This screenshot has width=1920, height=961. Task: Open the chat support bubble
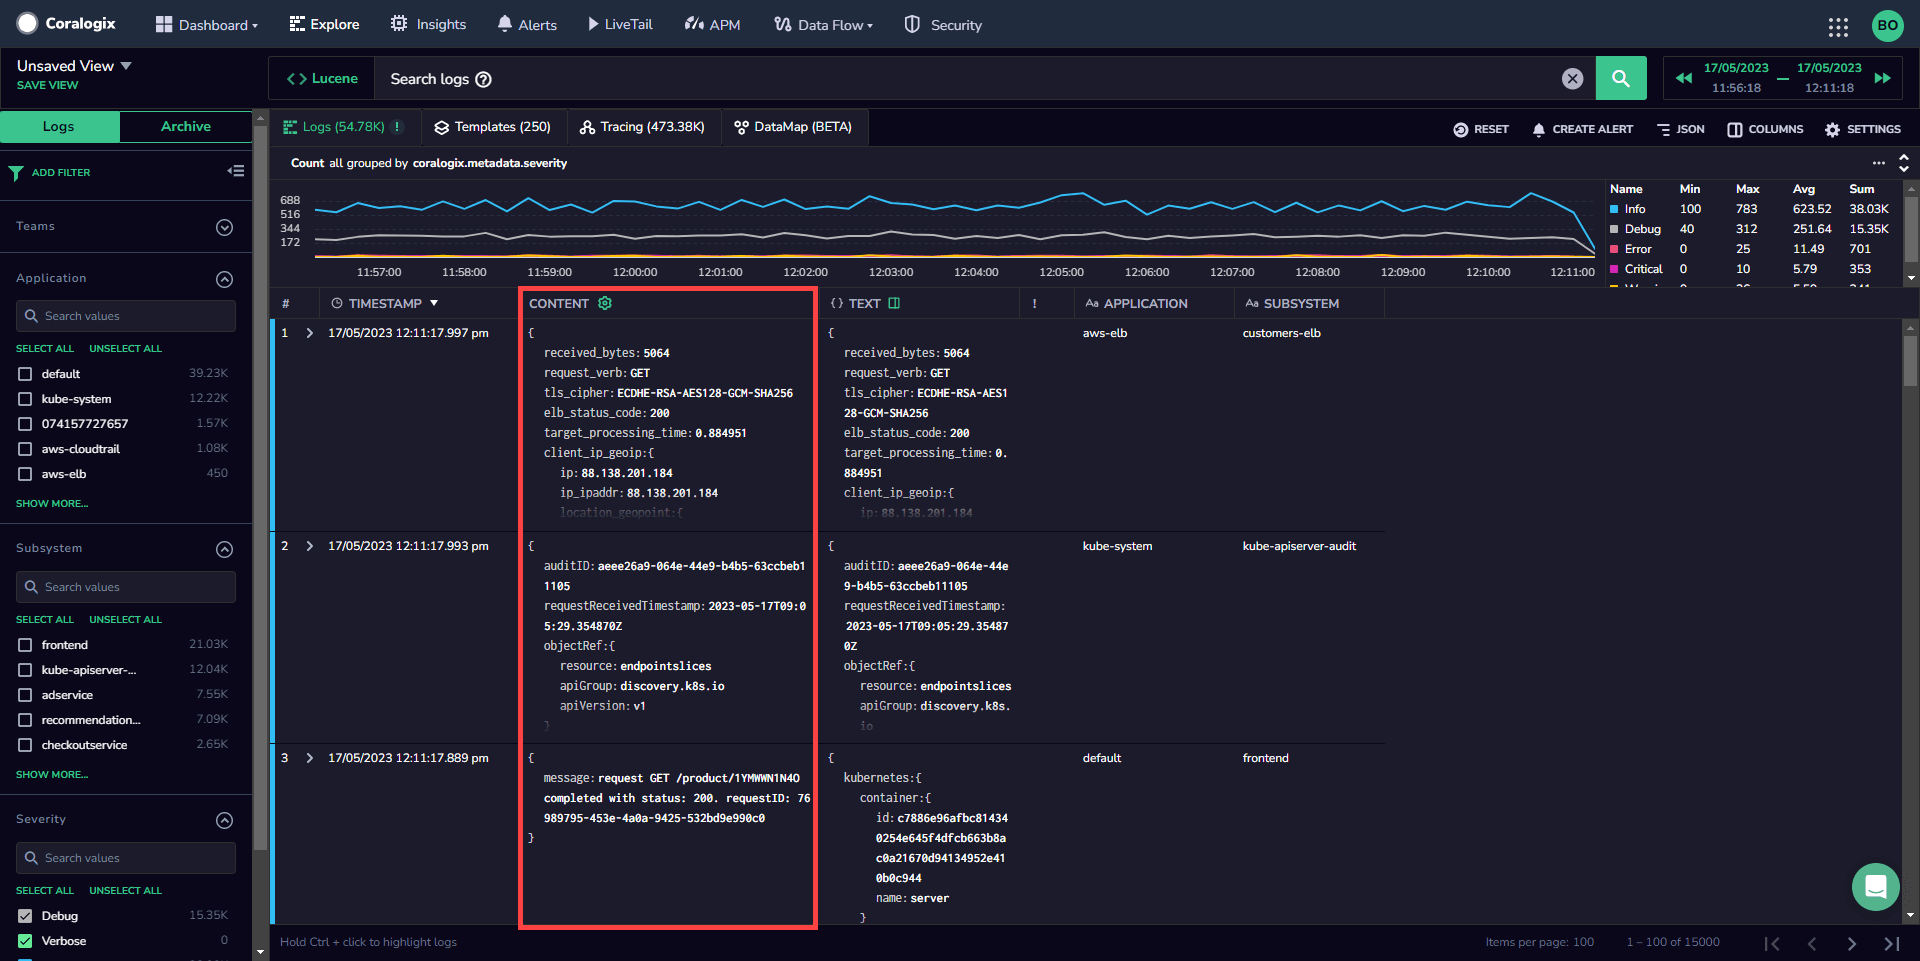1875,887
